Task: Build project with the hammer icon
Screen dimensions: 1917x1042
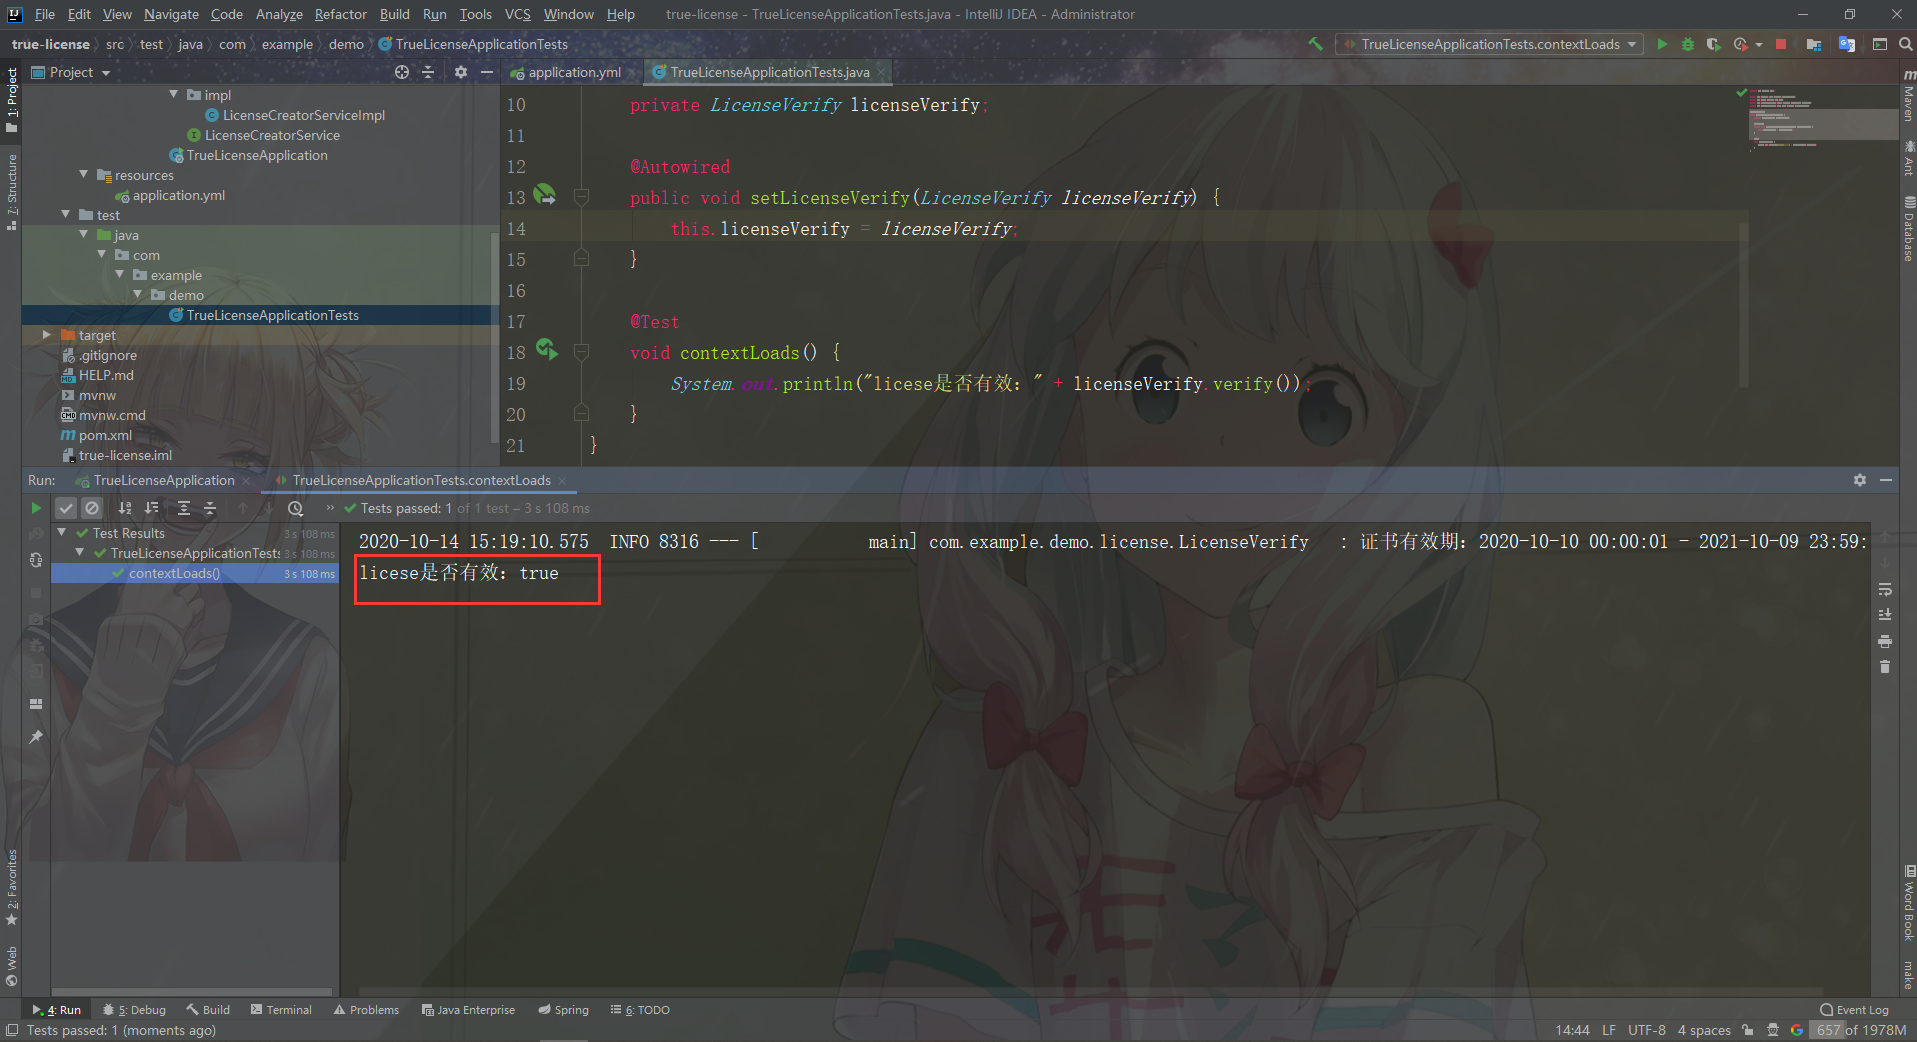Action: (1315, 44)
